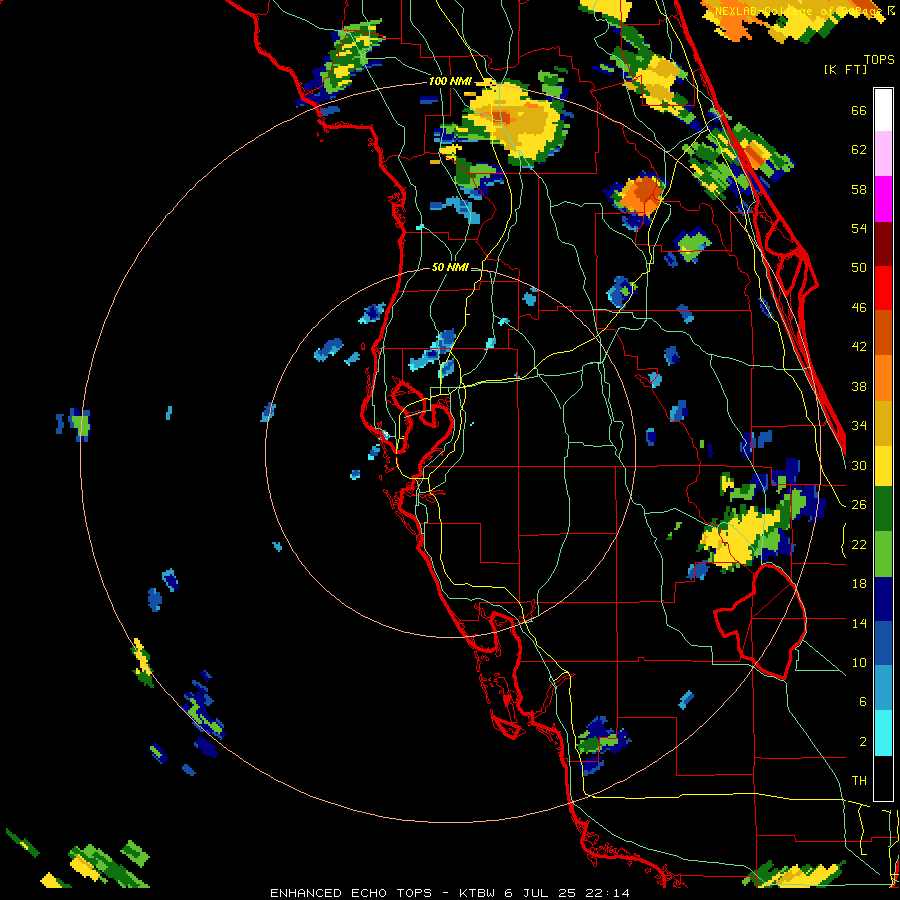Click the '100 NMI' range ring label
Viewport: 900px width, 900px height.
[x=450, y=81]
